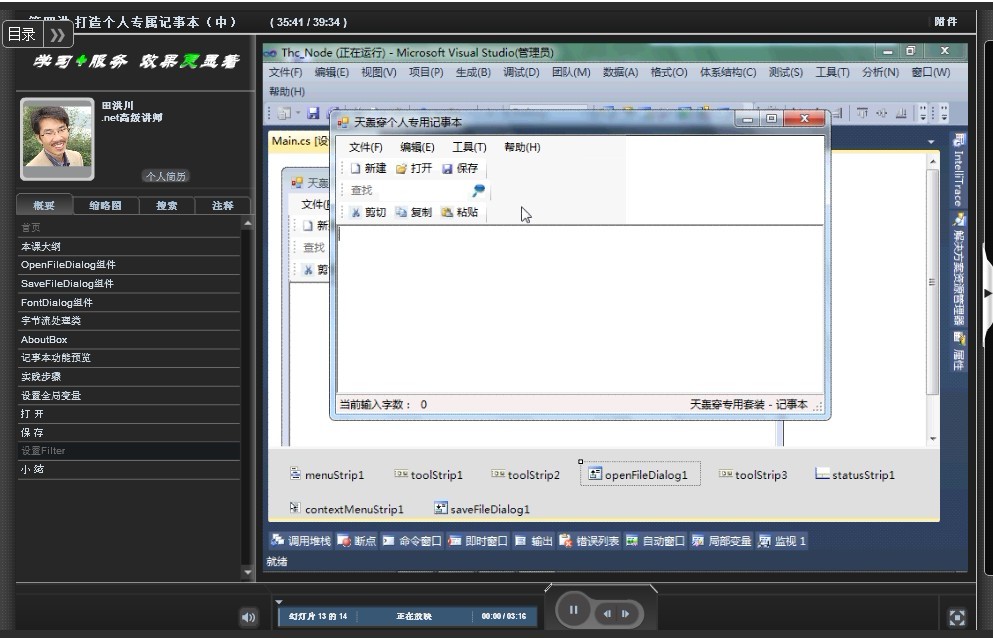This screenshot has width=993, height=639.
Task: Select the FontDialog组件 outline entry
Action: coord(129,302)
